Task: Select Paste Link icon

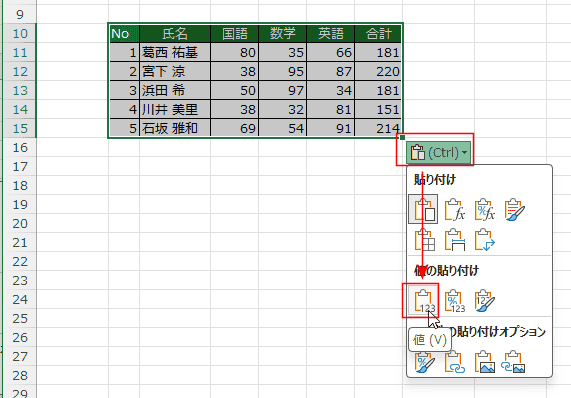Action: pyautogui.click(x=454, y=362)
